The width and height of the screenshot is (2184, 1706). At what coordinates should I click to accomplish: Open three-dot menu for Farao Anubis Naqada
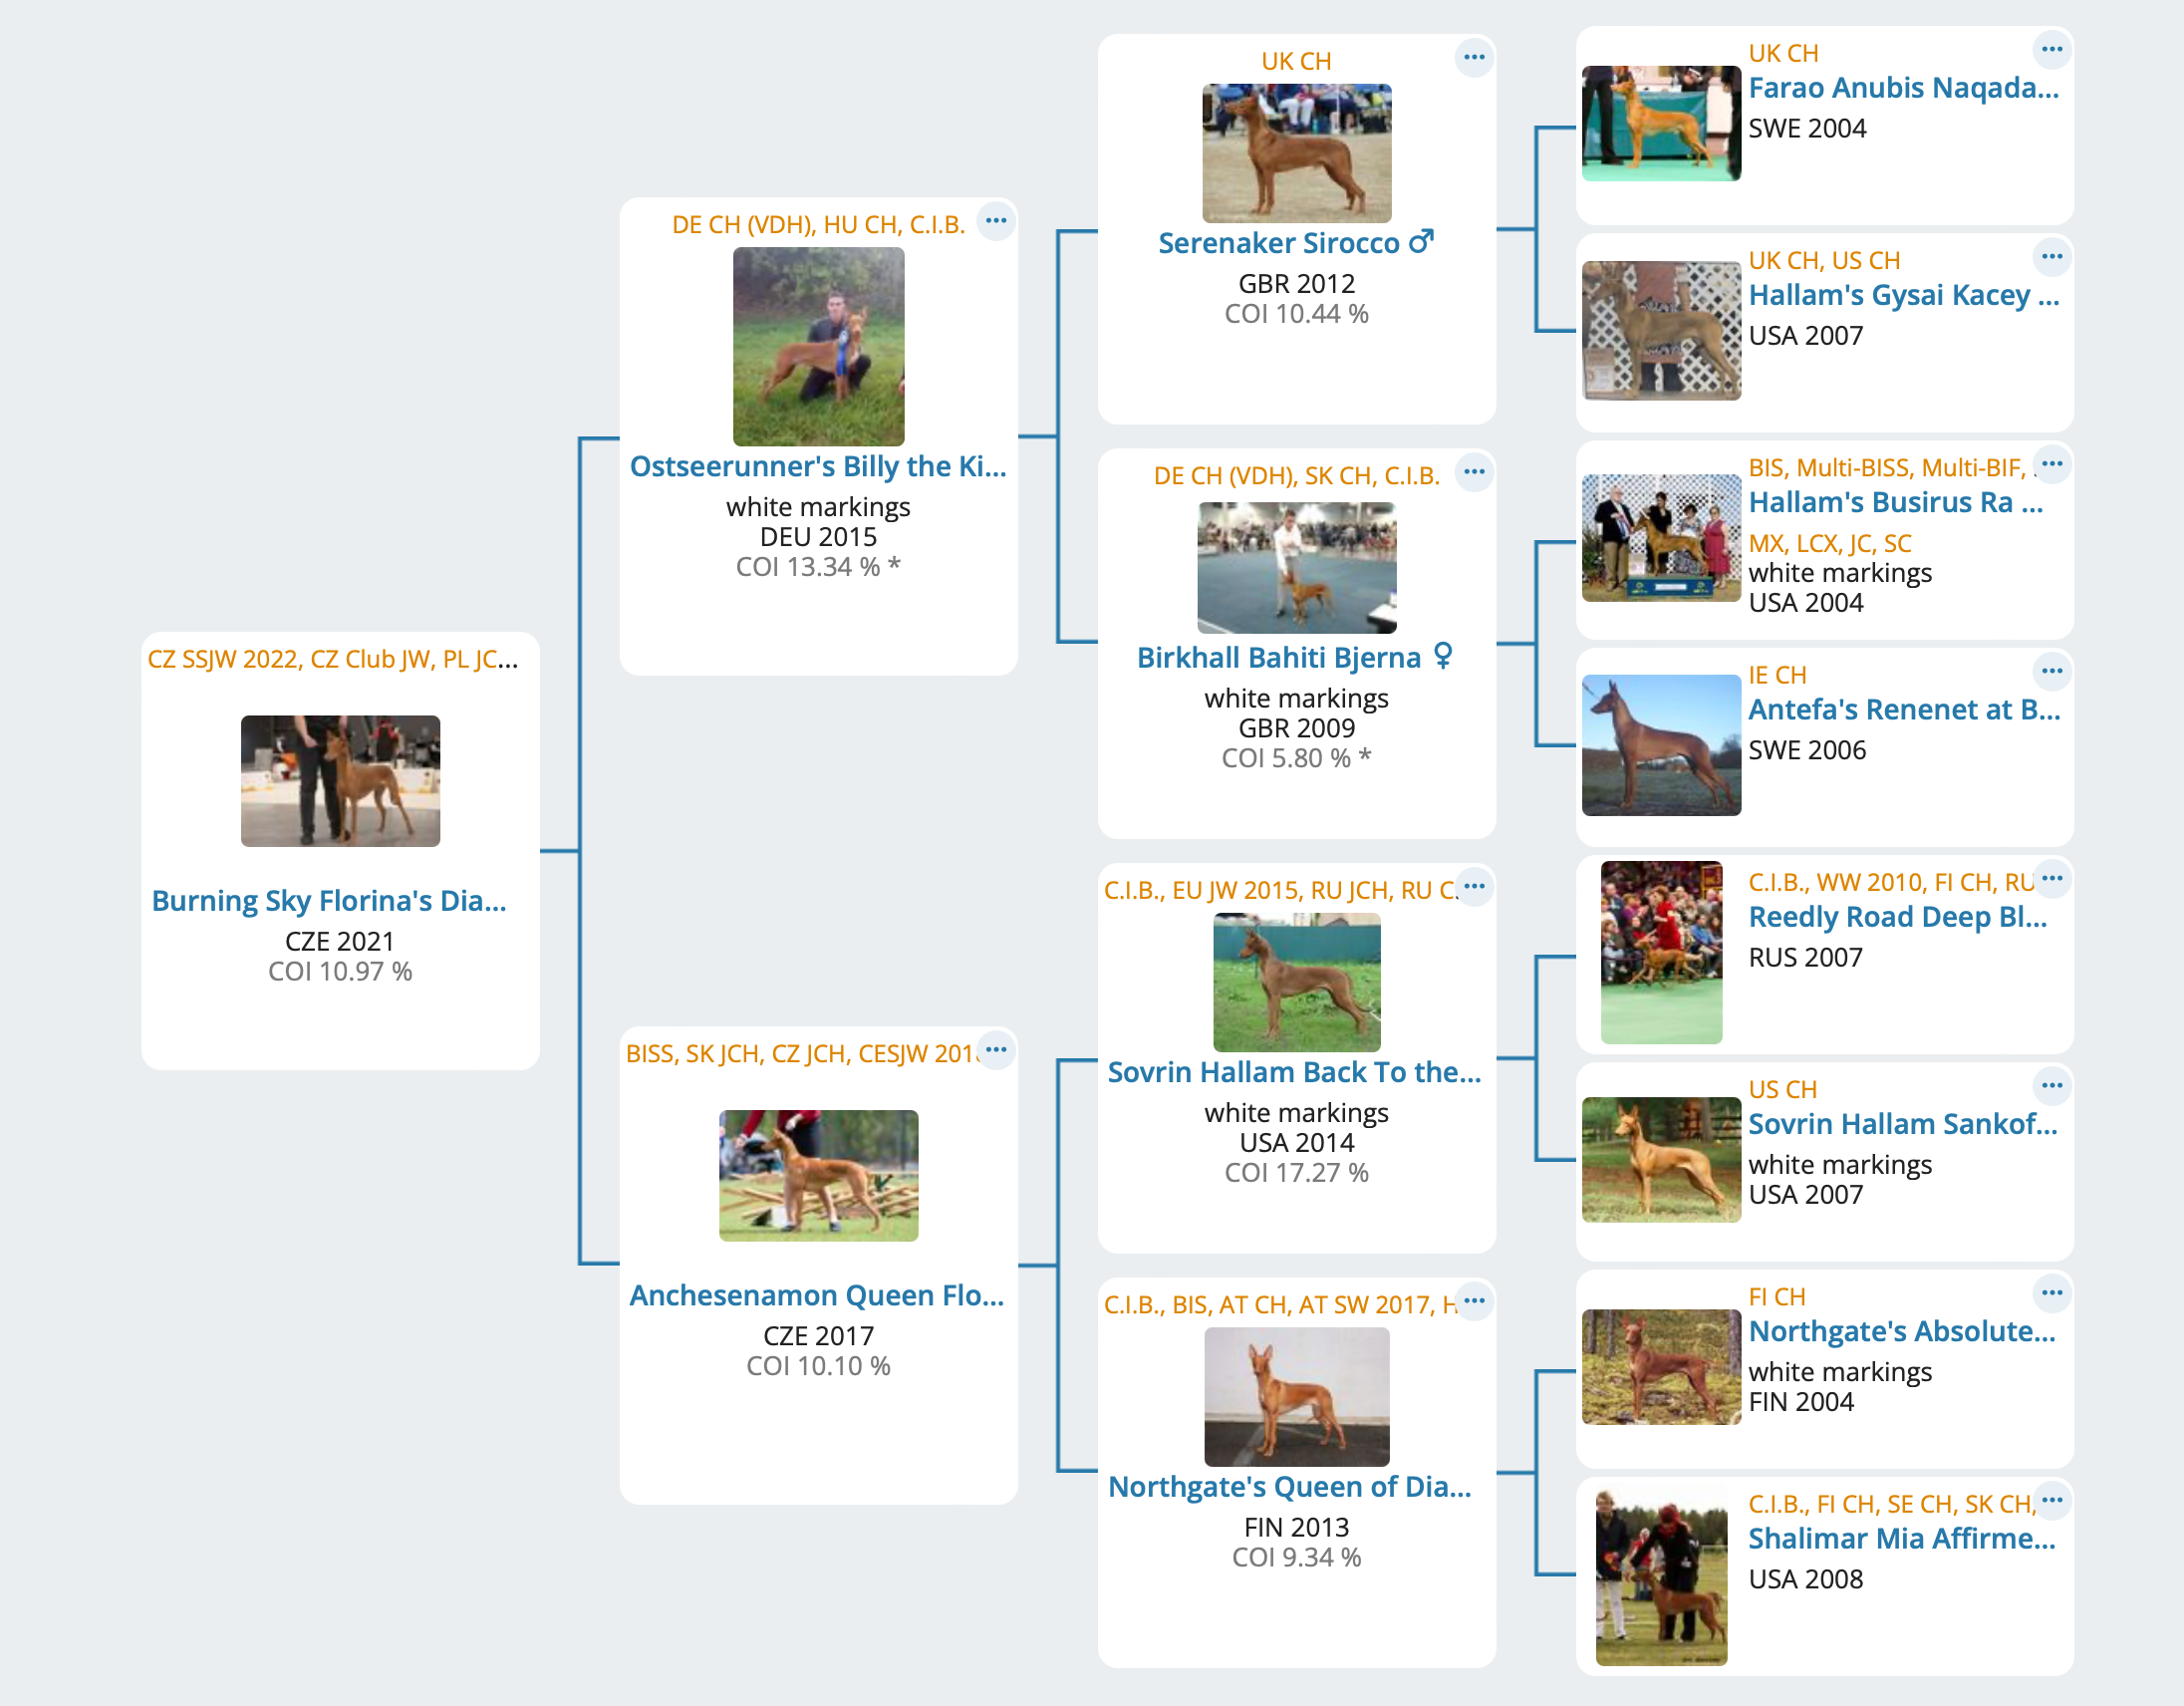click(2051, 49)
